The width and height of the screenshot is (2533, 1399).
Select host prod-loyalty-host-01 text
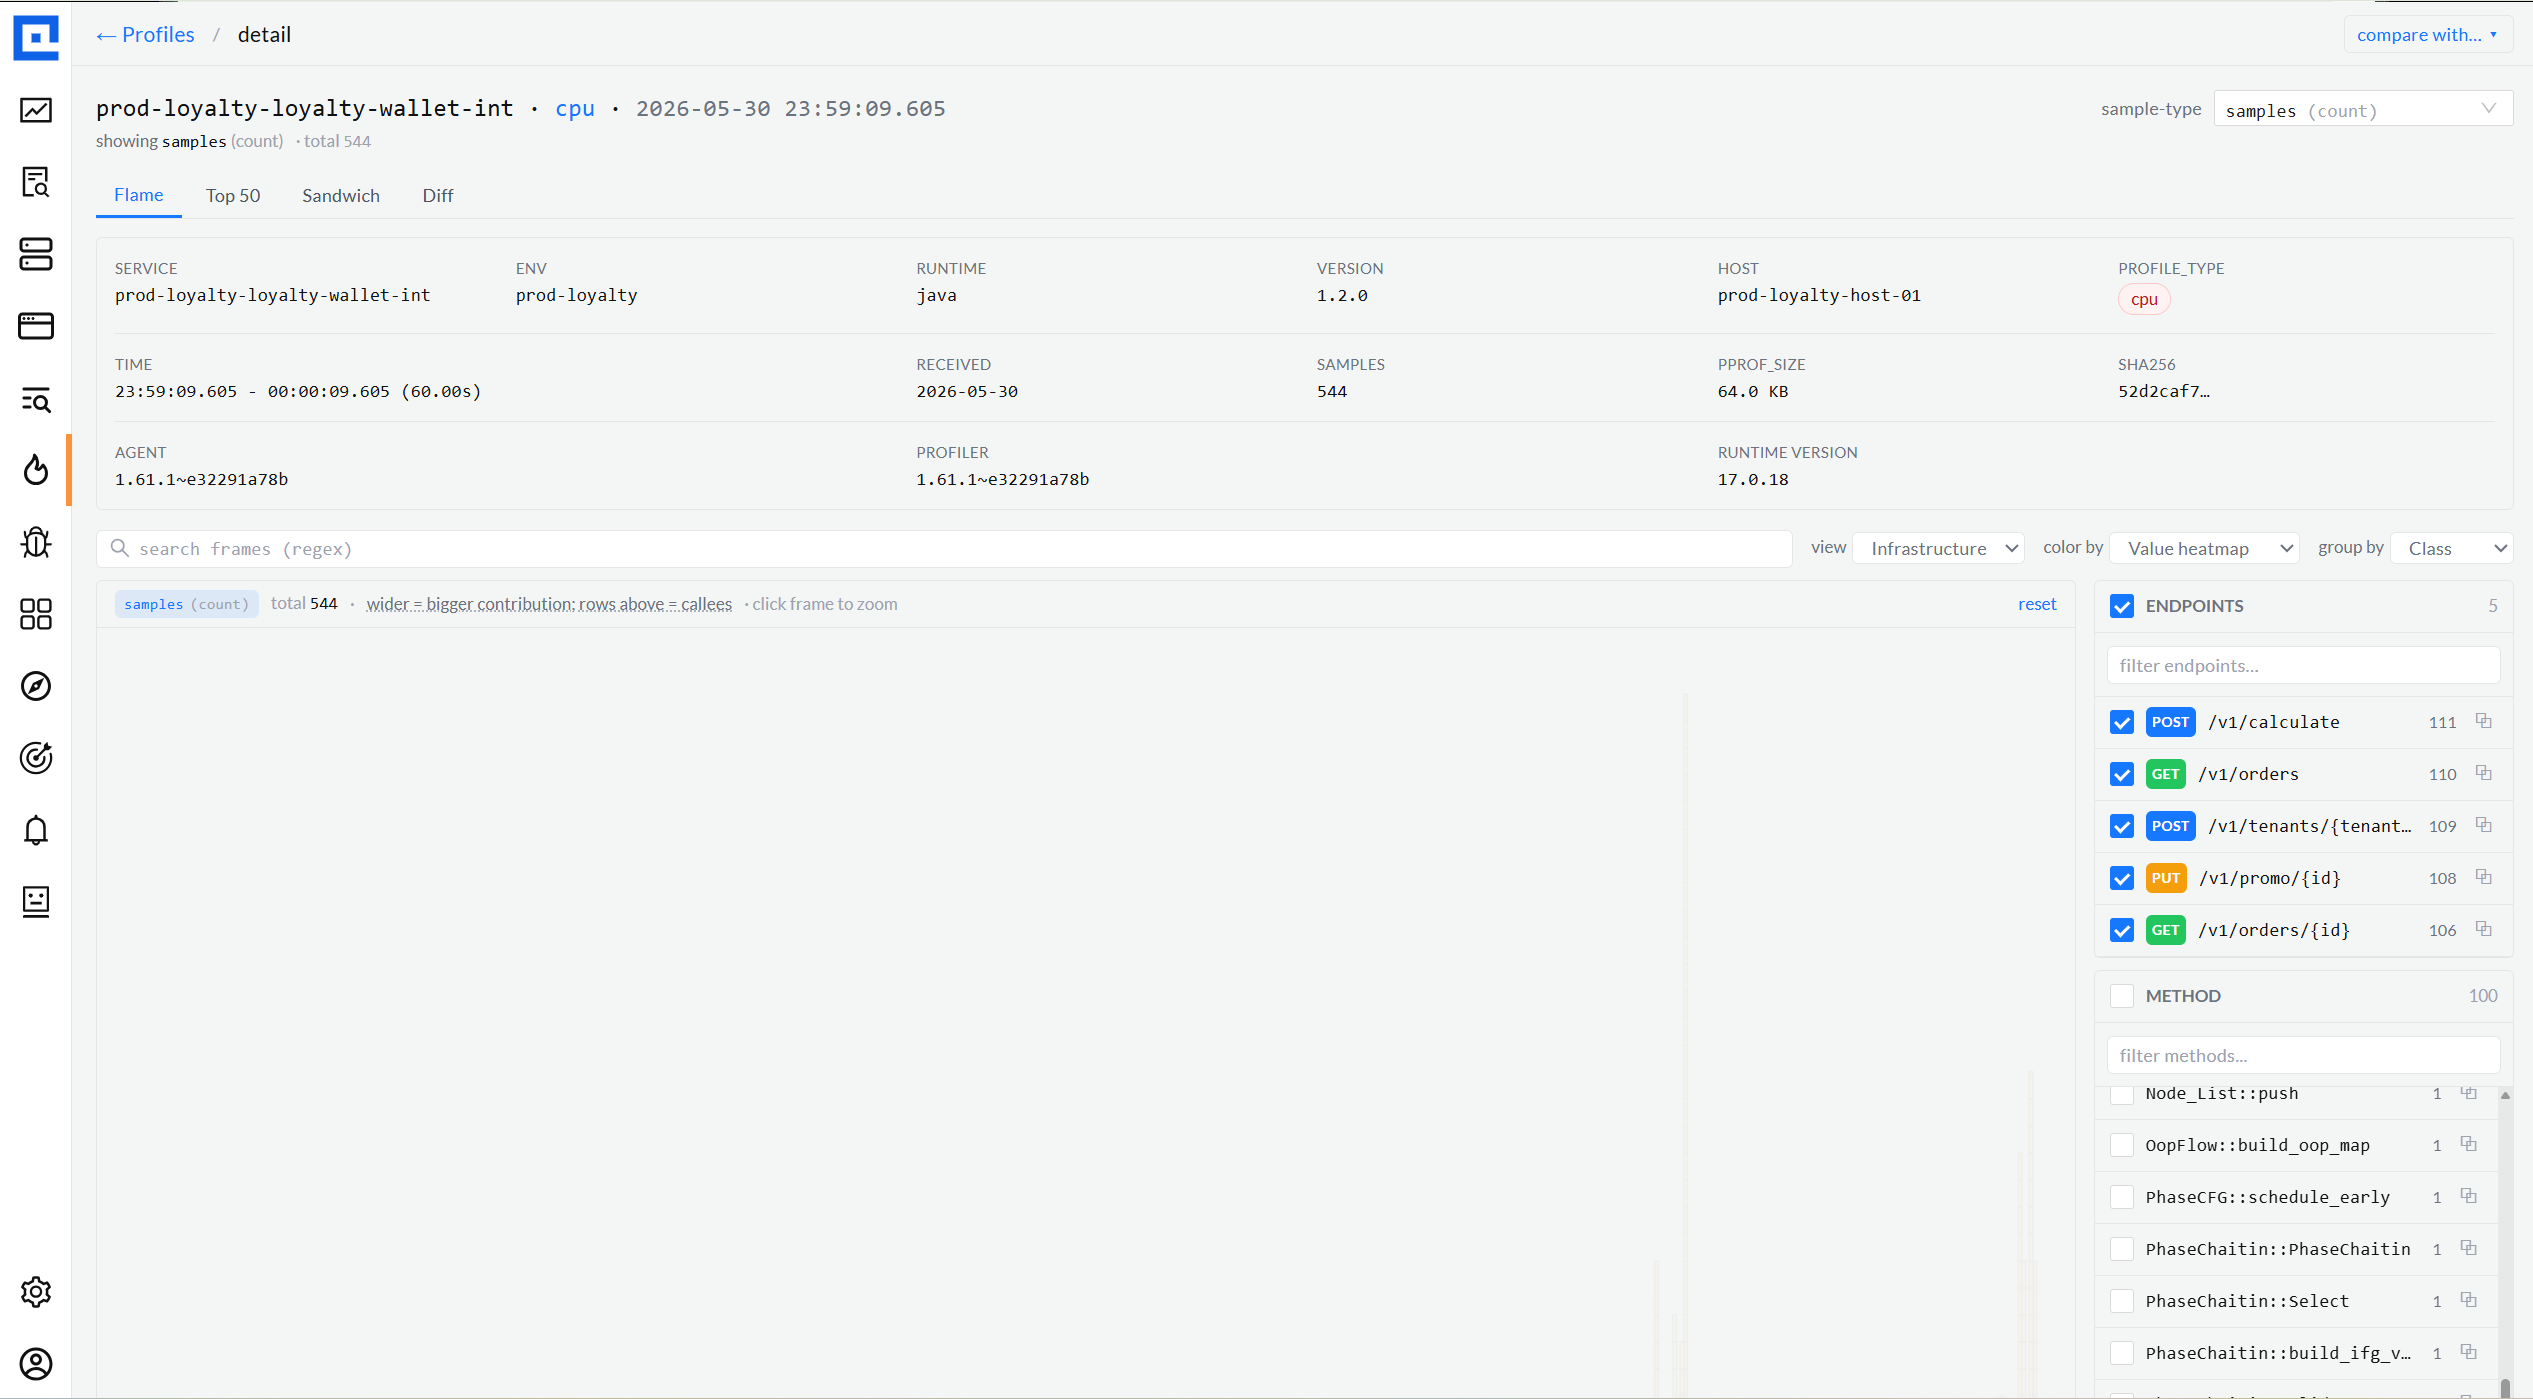click(1819, 295)
